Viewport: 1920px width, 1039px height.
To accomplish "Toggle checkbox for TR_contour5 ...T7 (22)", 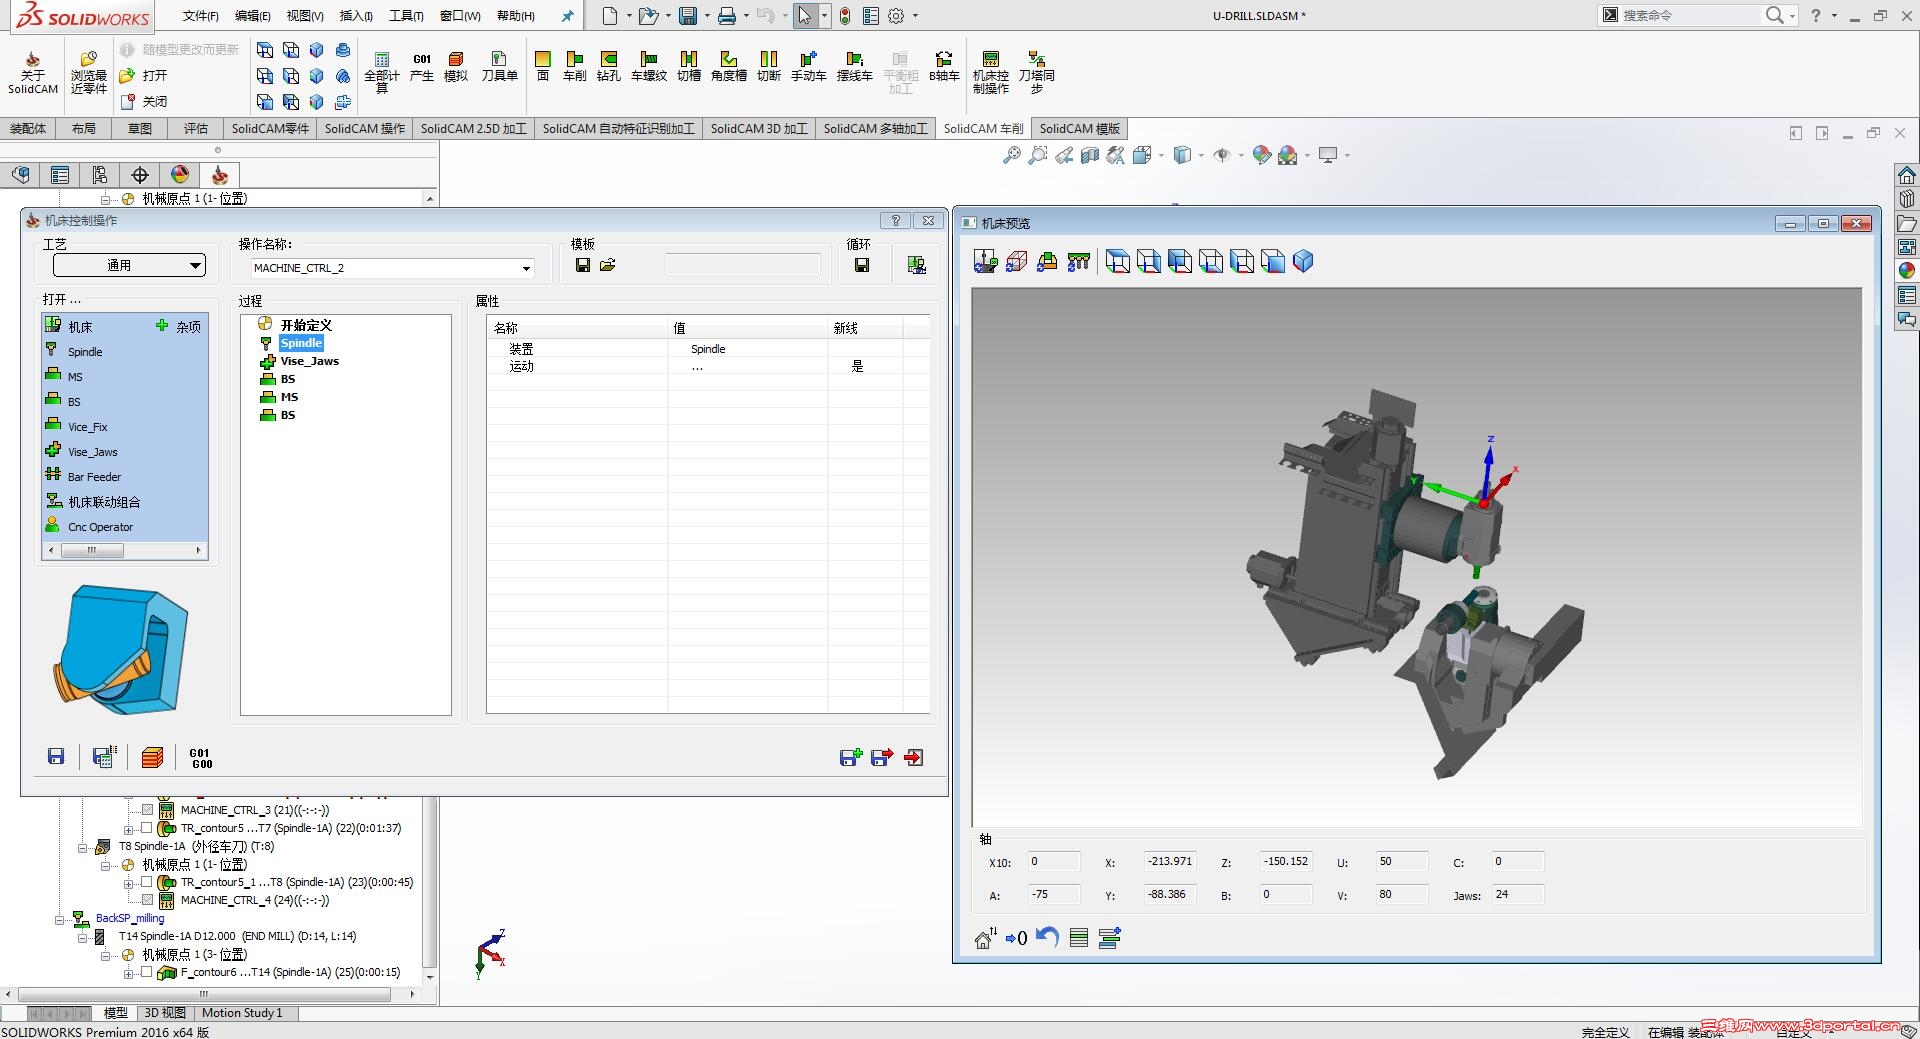I will [147, 828].
